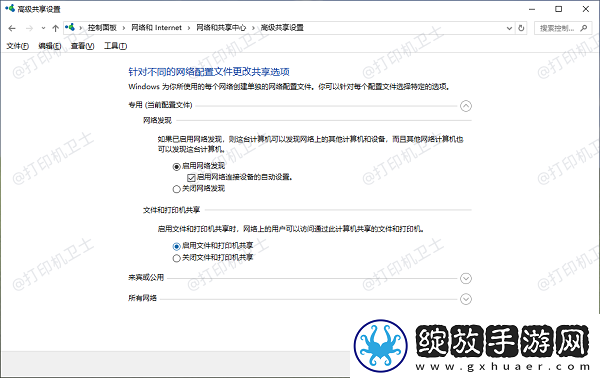Image resolution: width=600 pixels, height=378 pixels.
Task: Select 启用网络发现 radio button
Action: pos(176,166)
